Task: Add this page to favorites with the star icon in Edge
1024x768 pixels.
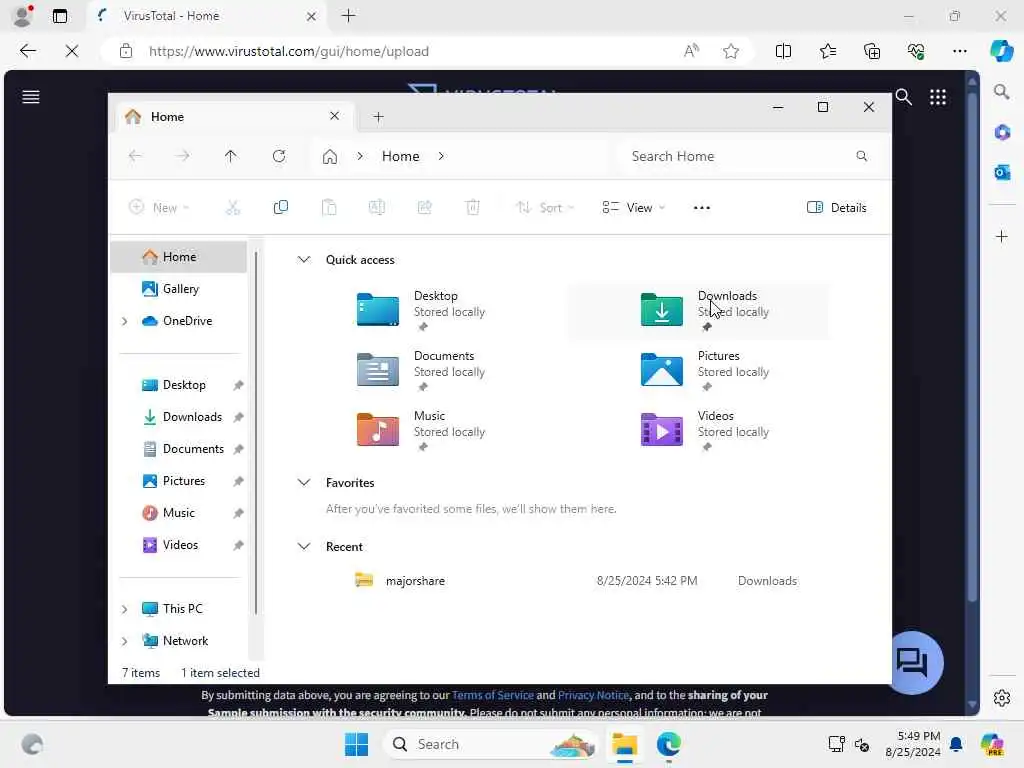Action: click(731, 51)
